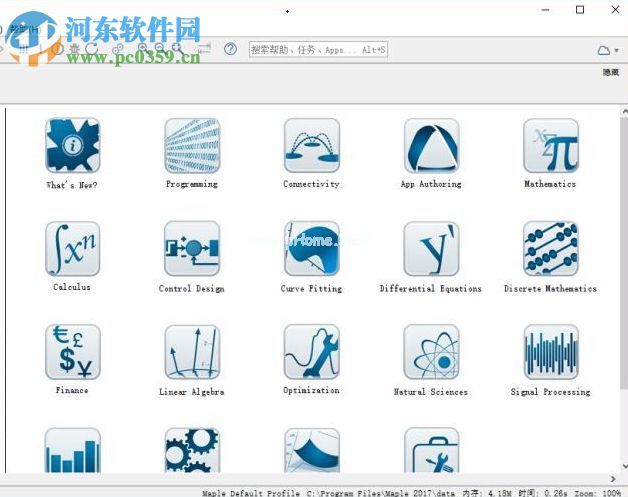Click the question mark help icon
Screen dimensions: 628x497
(x=230, y=49)
